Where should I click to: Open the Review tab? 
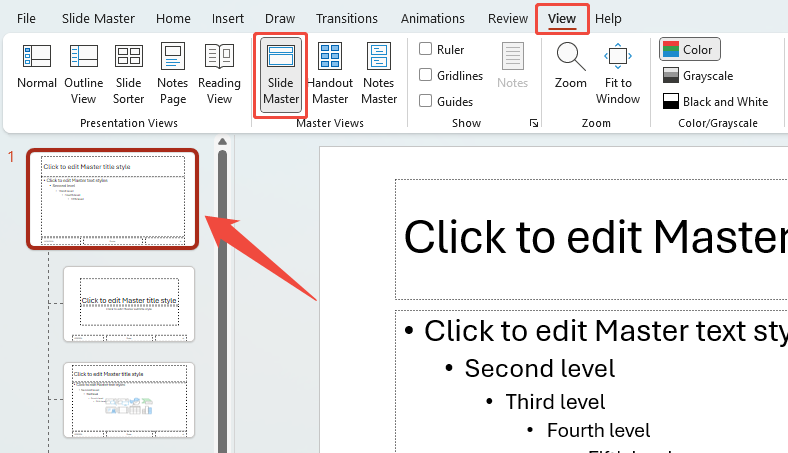pos(508,19)
